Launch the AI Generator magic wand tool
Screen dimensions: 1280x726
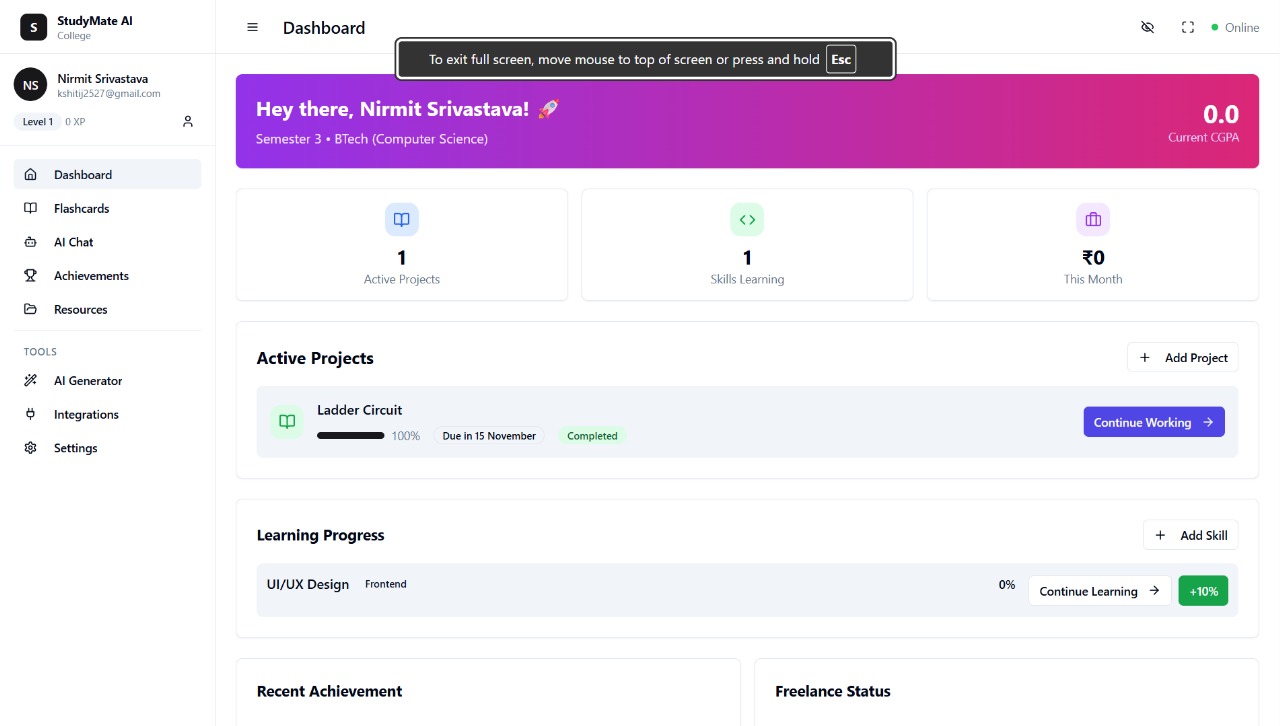pyautogui.click(x=31, y=380)
